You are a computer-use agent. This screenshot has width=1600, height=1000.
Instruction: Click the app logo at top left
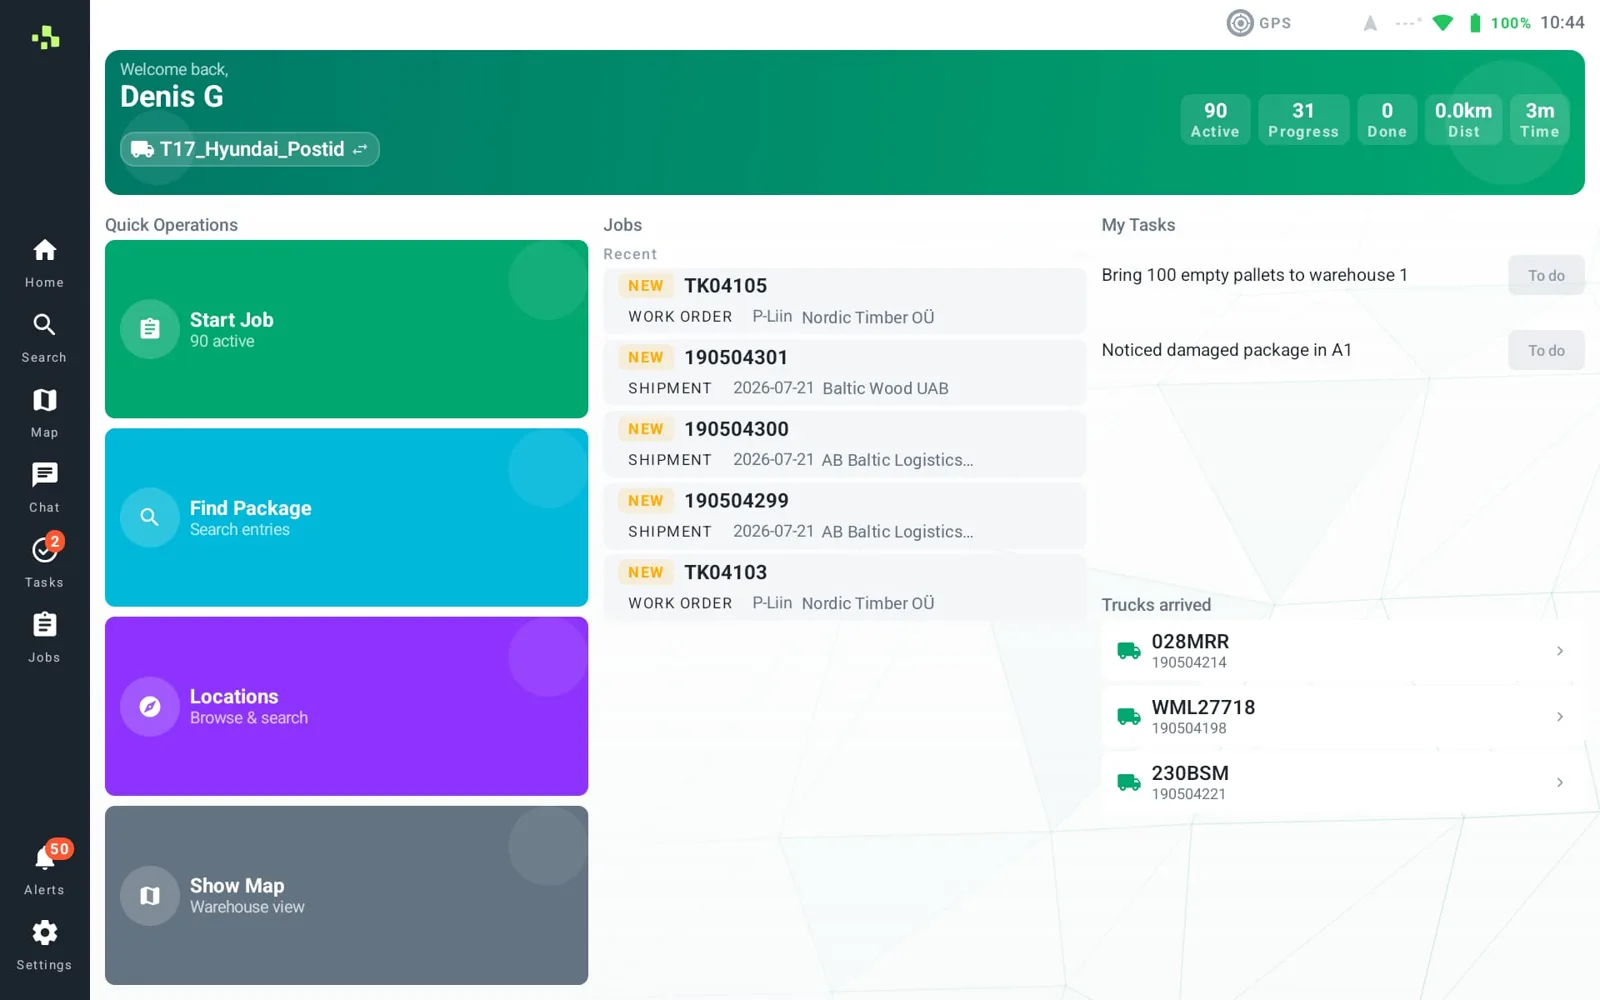[45, 38]
